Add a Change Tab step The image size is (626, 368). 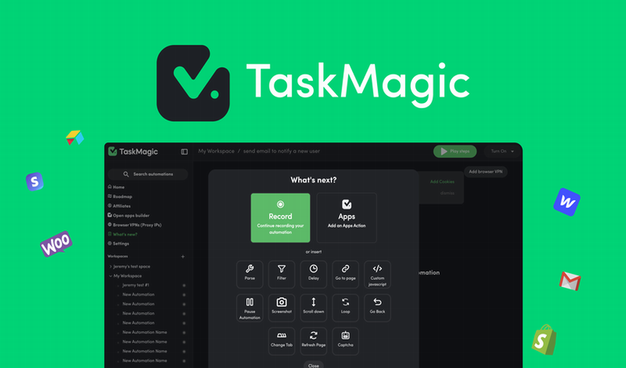281,341
